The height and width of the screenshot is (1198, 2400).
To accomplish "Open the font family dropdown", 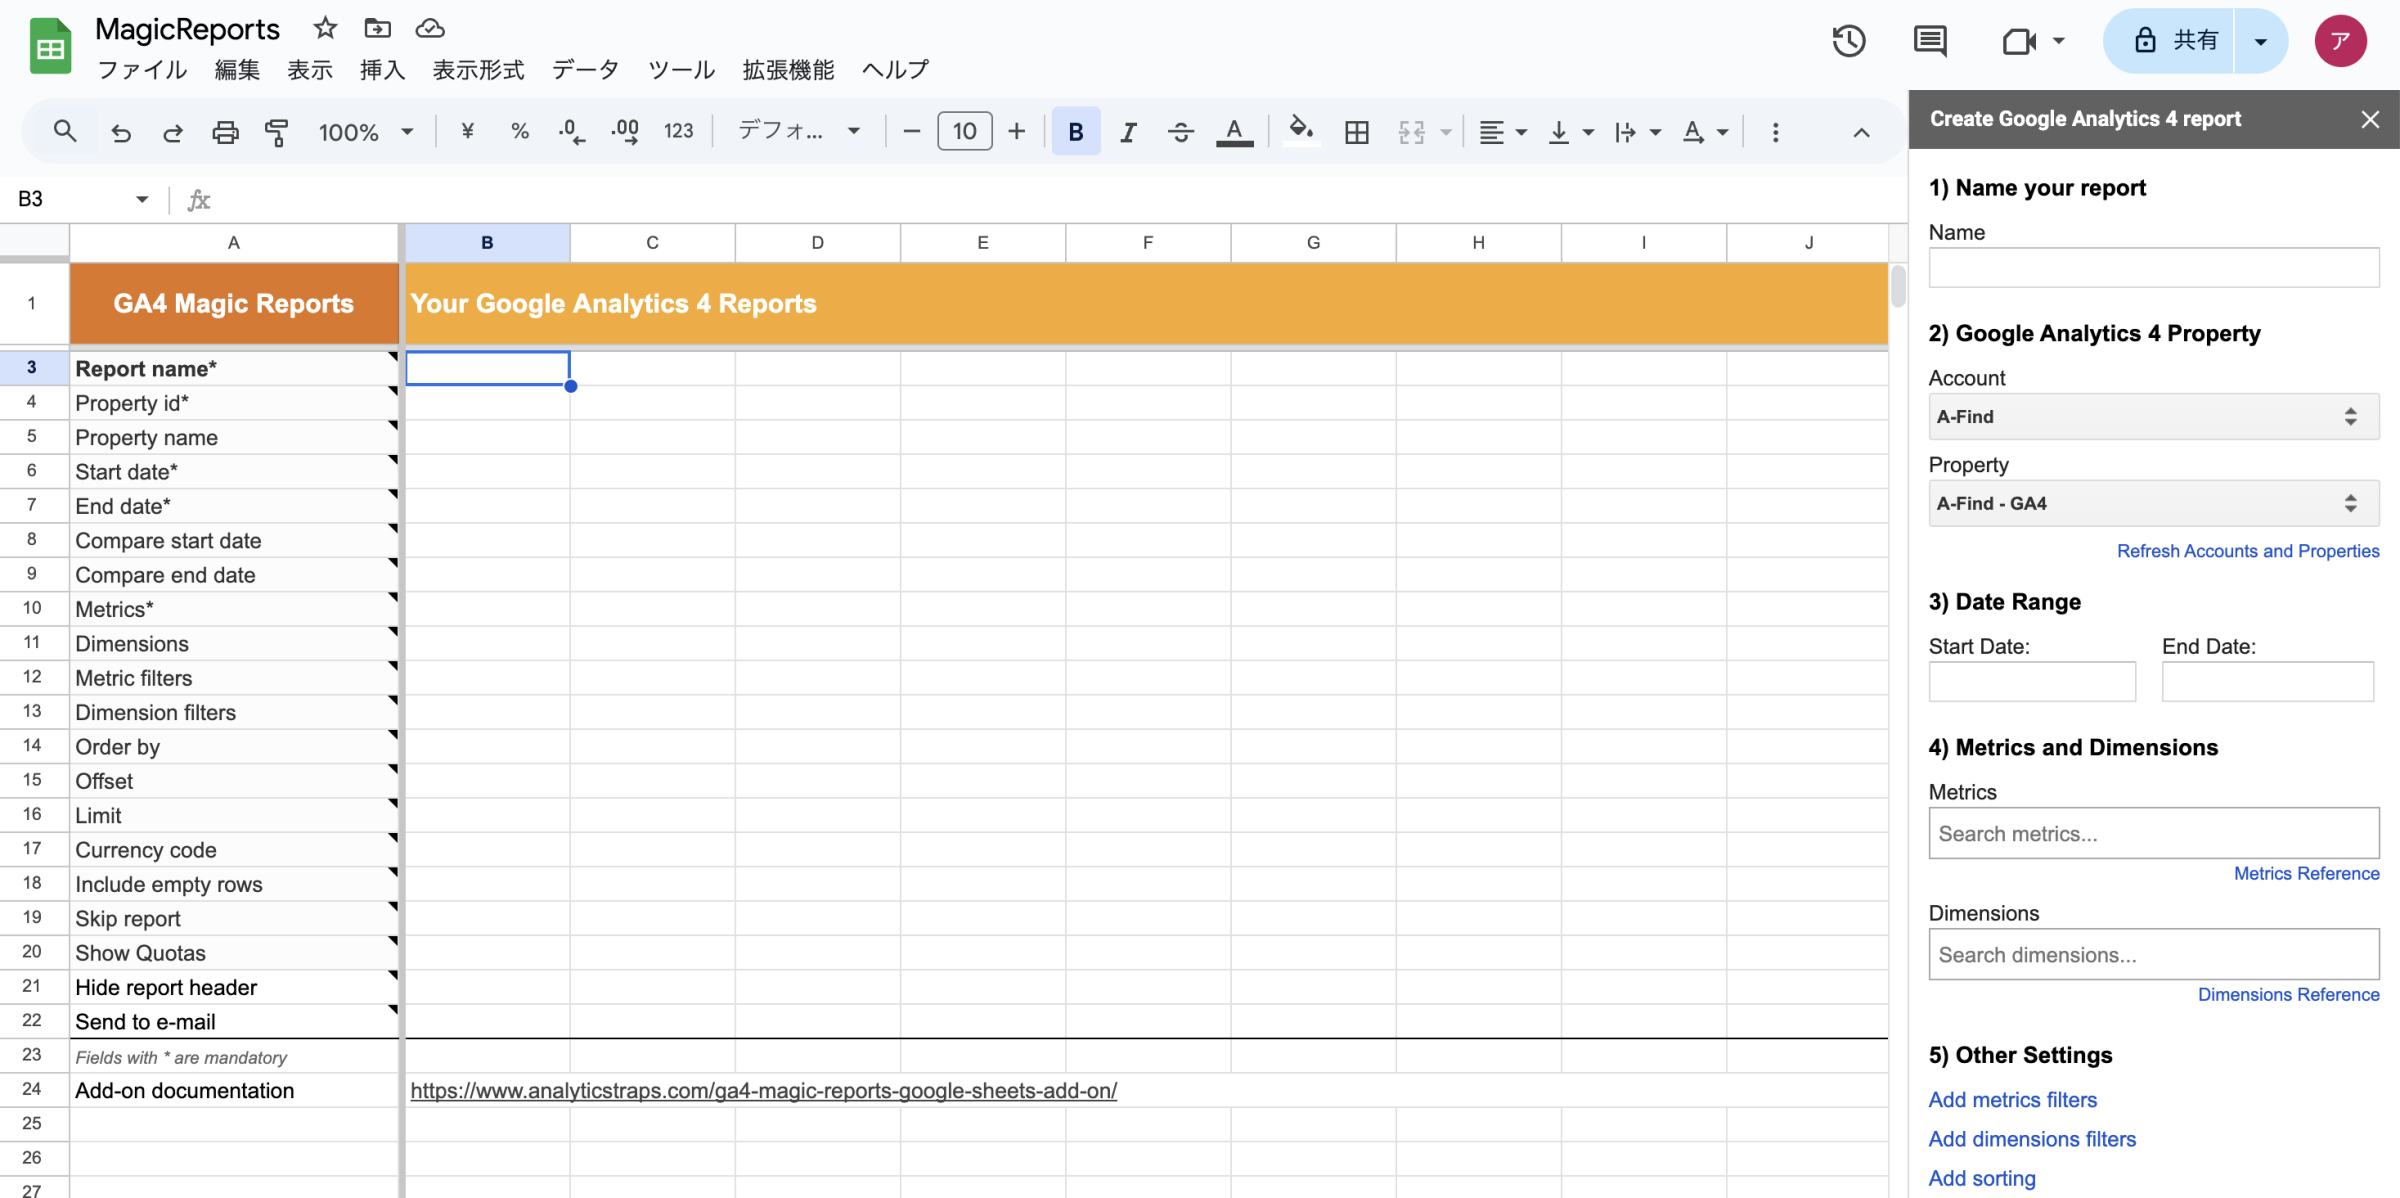I will (x=799, y=131).
